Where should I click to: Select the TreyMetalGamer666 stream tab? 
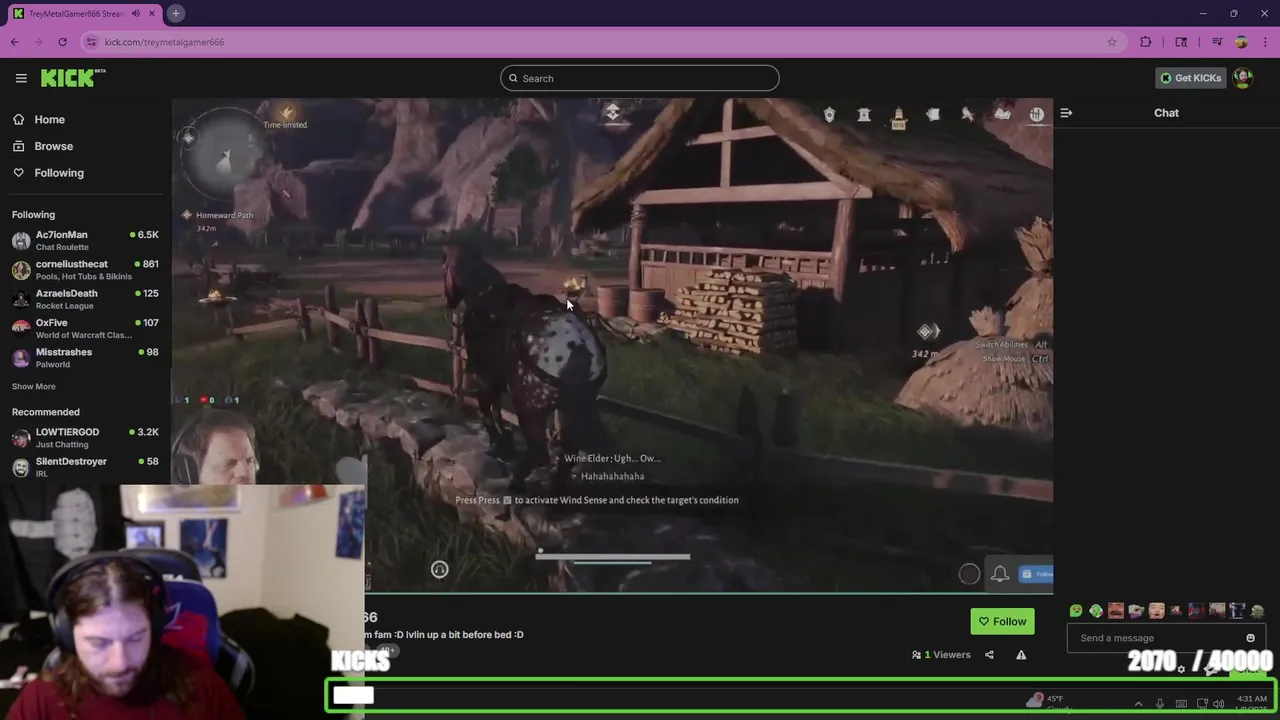84,14
